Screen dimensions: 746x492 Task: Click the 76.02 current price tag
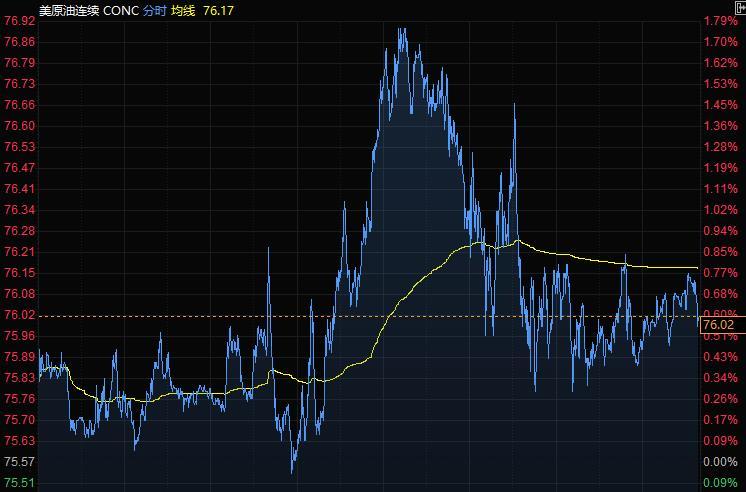click(x=719, y=325)
